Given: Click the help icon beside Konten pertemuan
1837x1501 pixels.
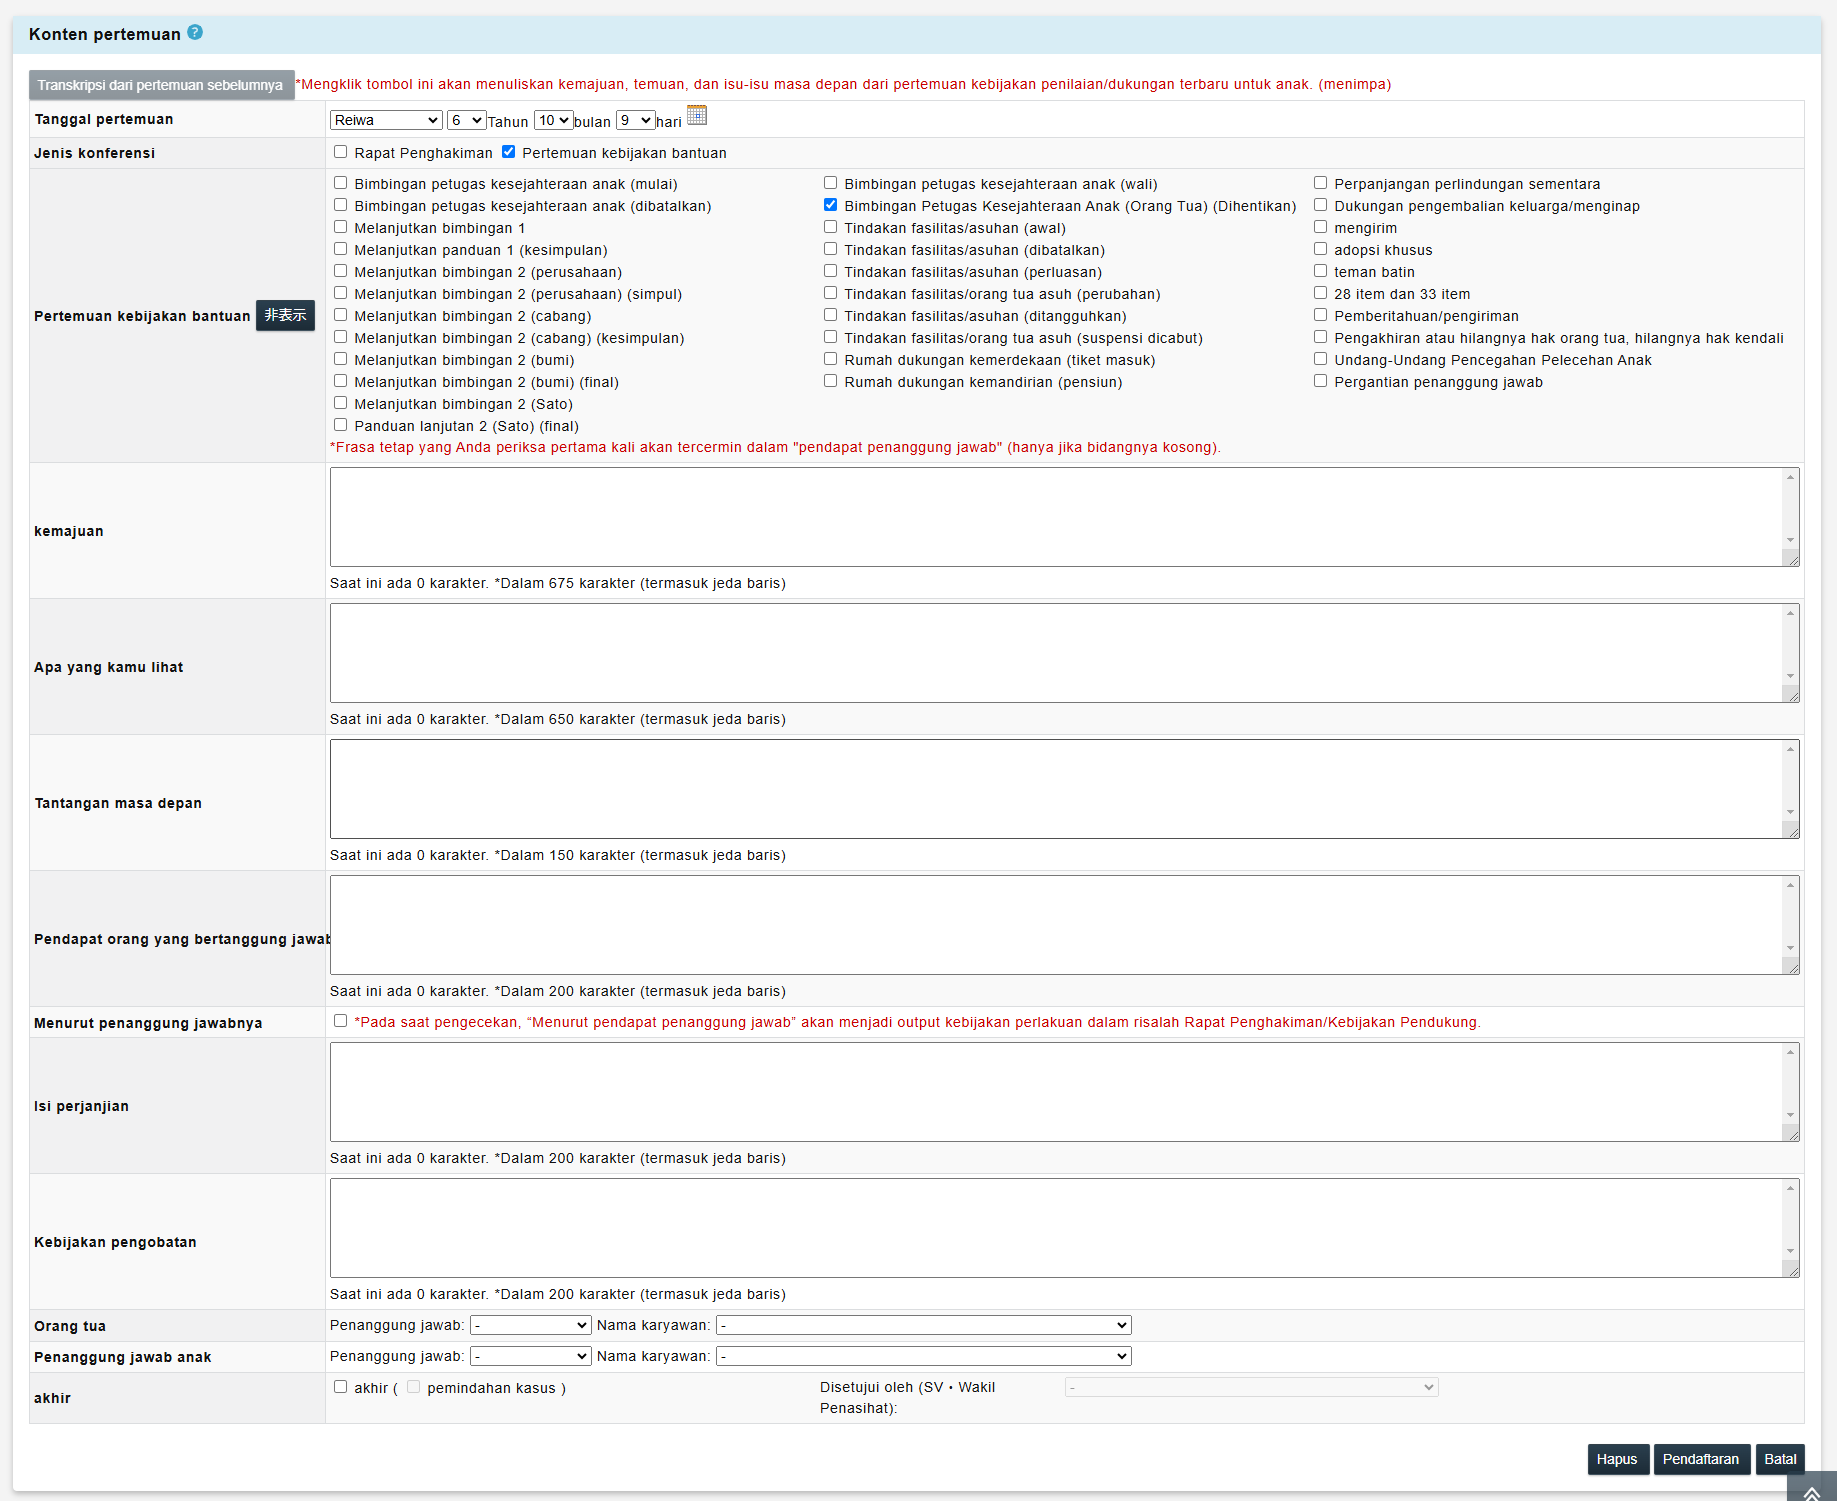Looking at the screenshot, I should pos(195,33).
